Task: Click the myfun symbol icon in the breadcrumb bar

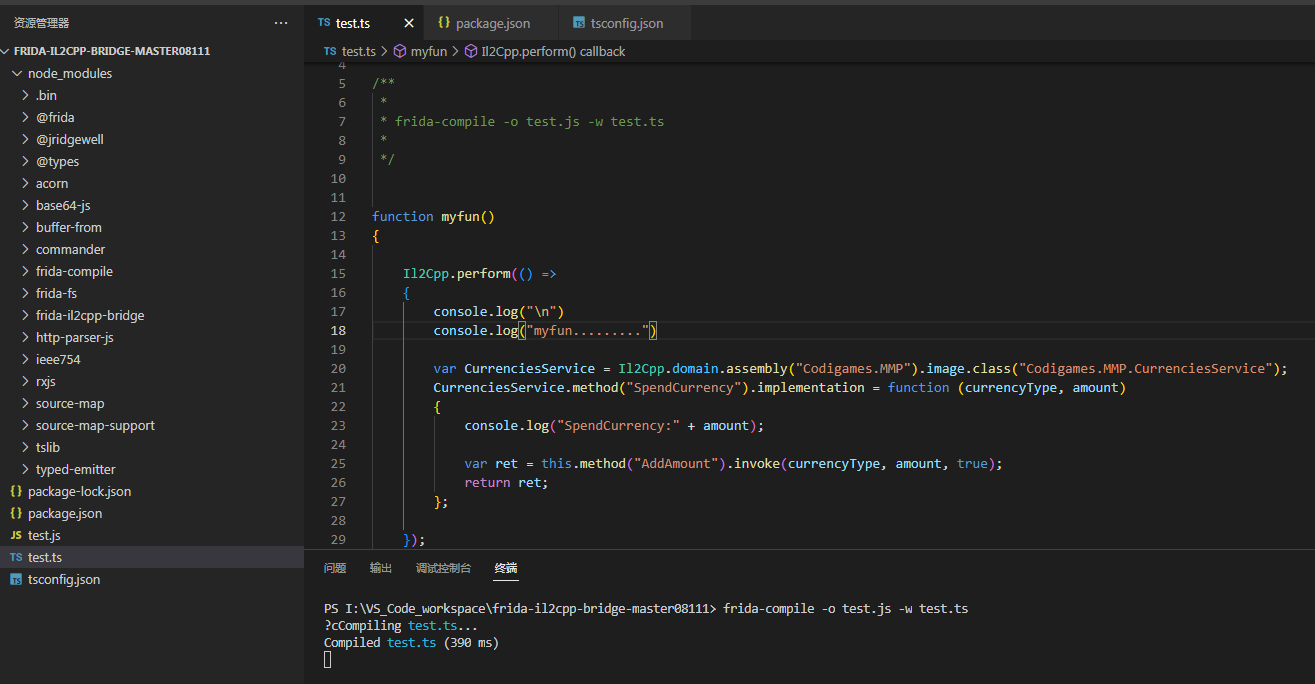Action: 400,50
